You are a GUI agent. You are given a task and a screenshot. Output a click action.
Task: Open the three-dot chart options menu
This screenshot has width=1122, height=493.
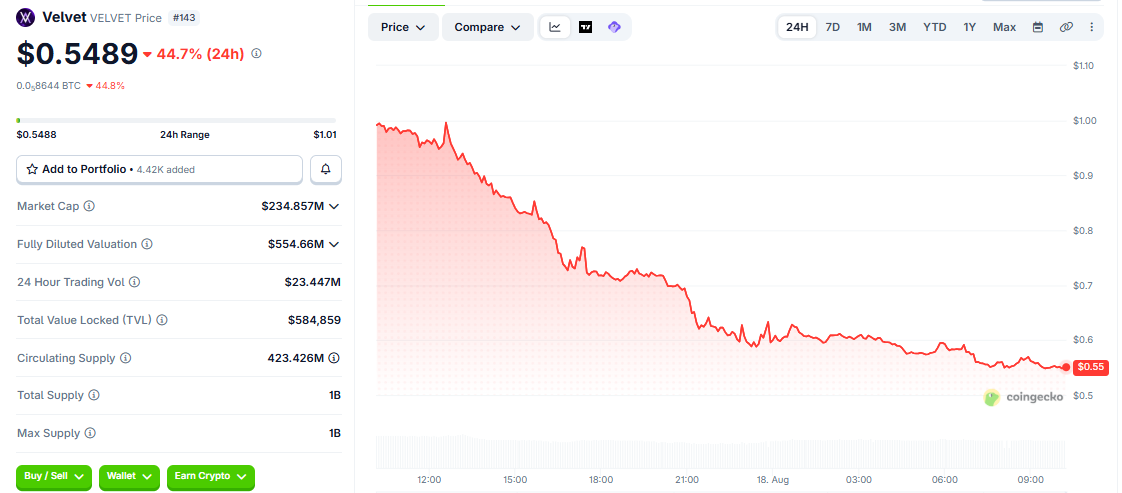pos(1091,27)
